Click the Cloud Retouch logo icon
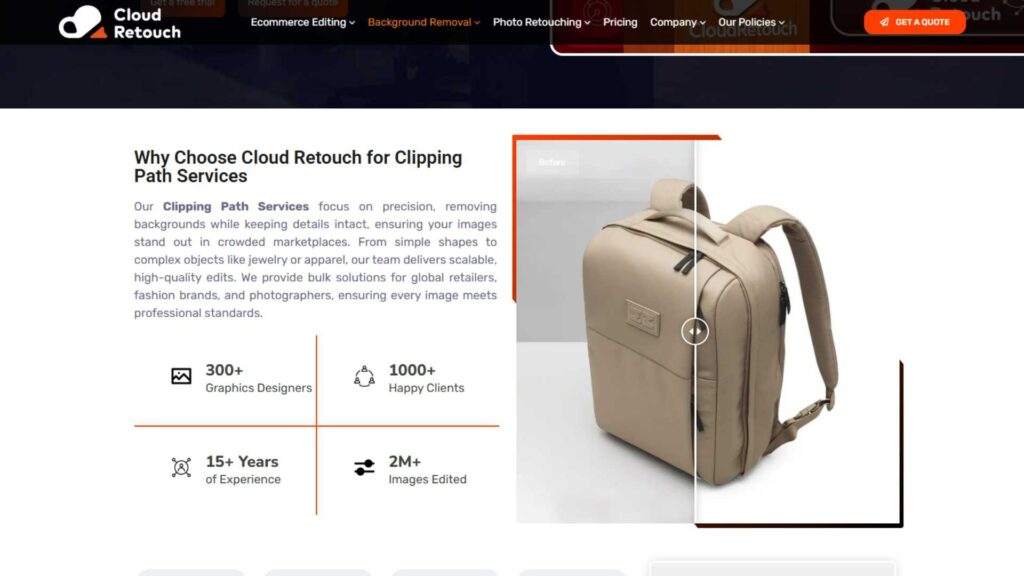The height and width of the screenshot is (576, 1024). click(82, 22)
